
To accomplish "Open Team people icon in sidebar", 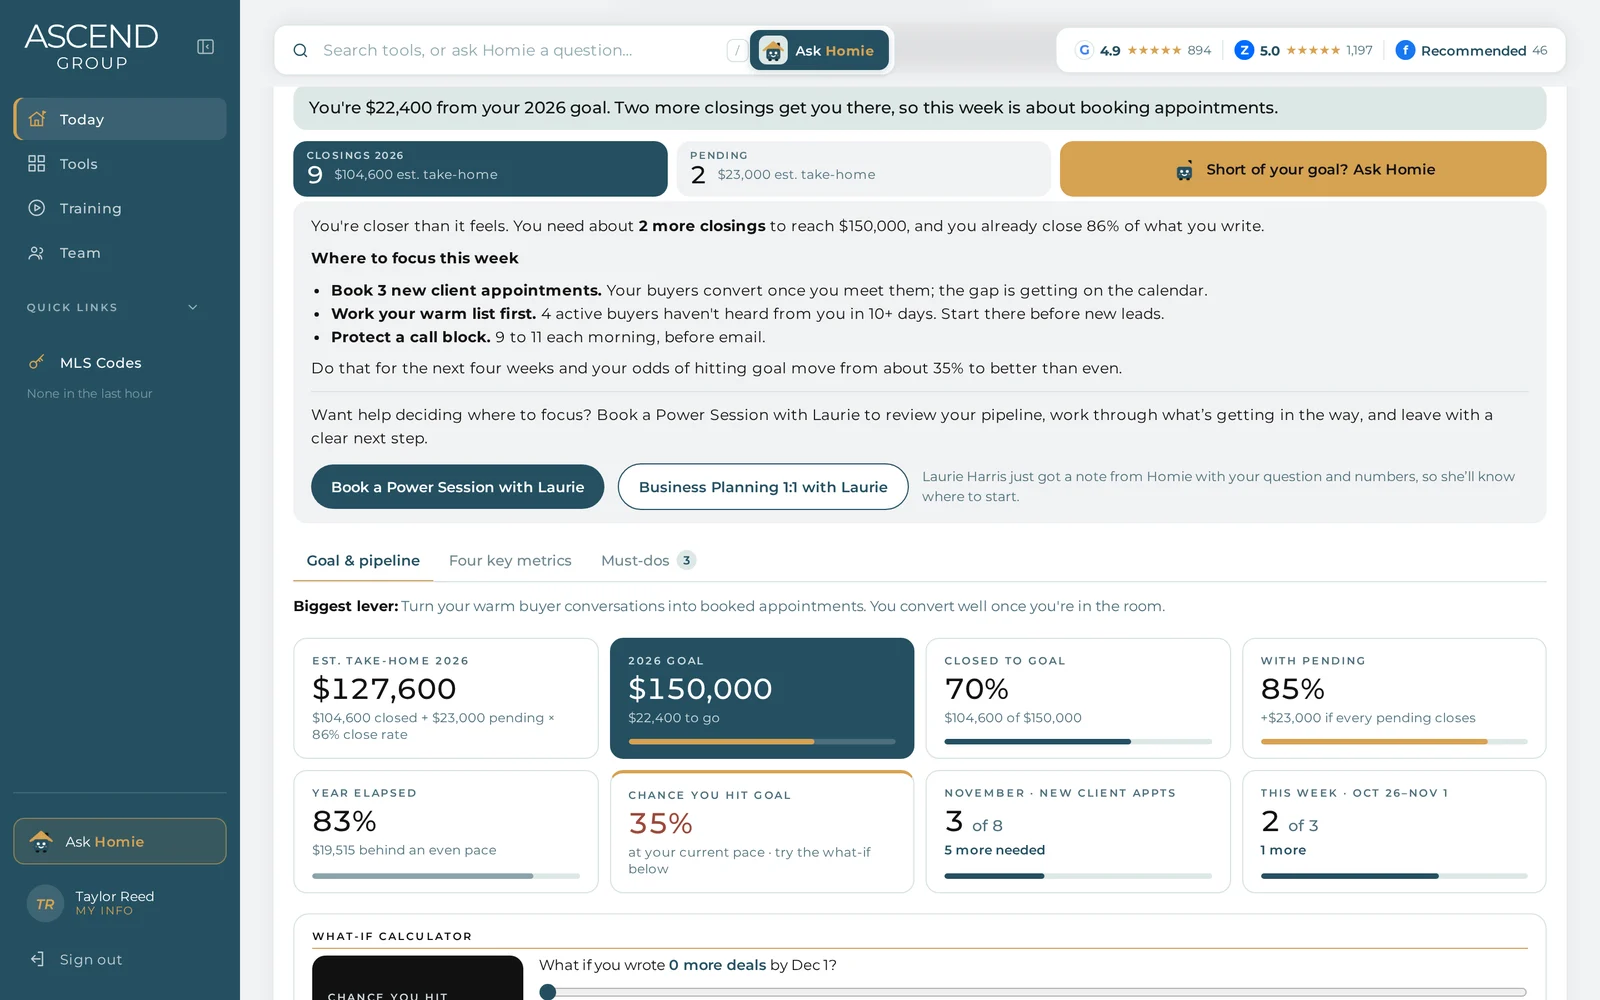I will [37, 253].
